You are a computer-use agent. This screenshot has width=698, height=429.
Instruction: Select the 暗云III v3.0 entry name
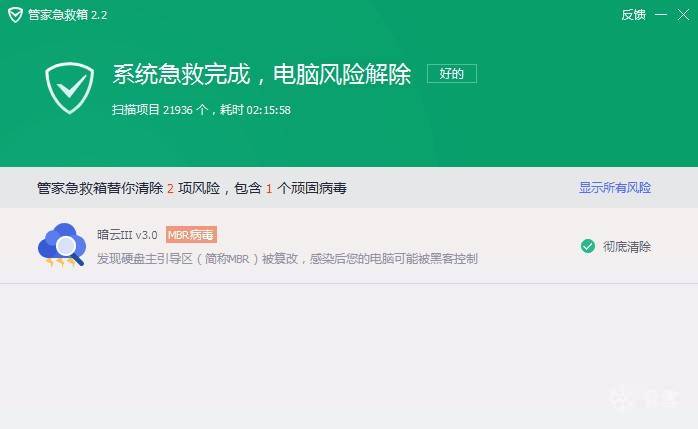(127, 235)
